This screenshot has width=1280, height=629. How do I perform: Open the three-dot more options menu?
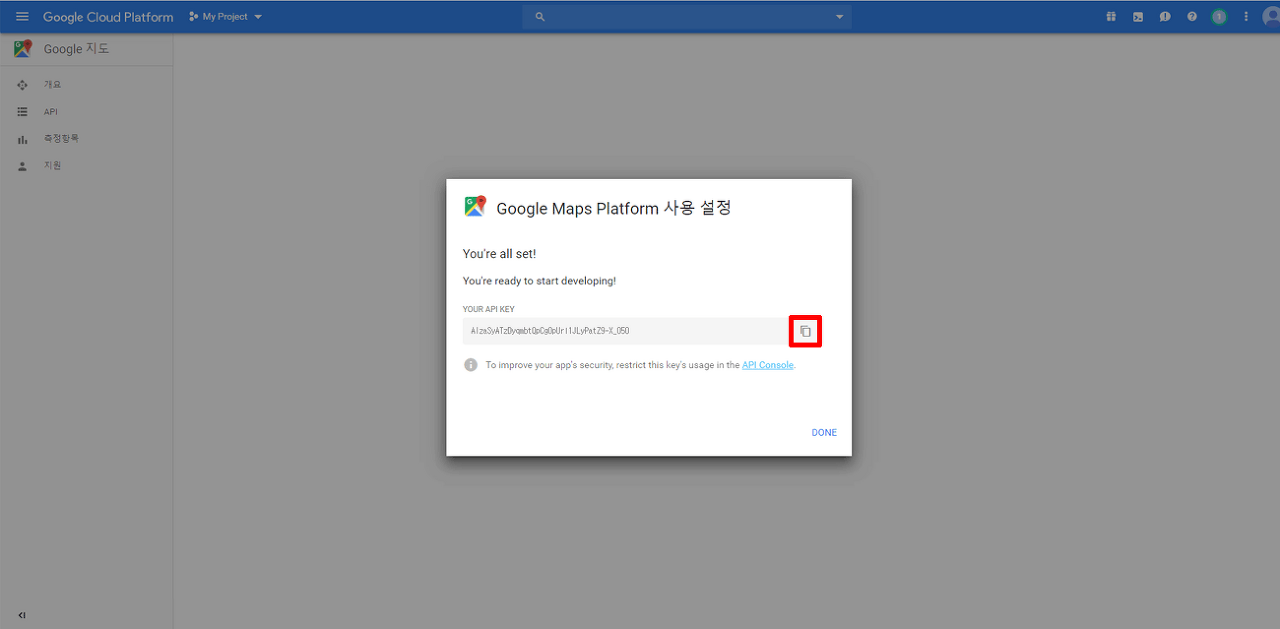(1246, 17)
